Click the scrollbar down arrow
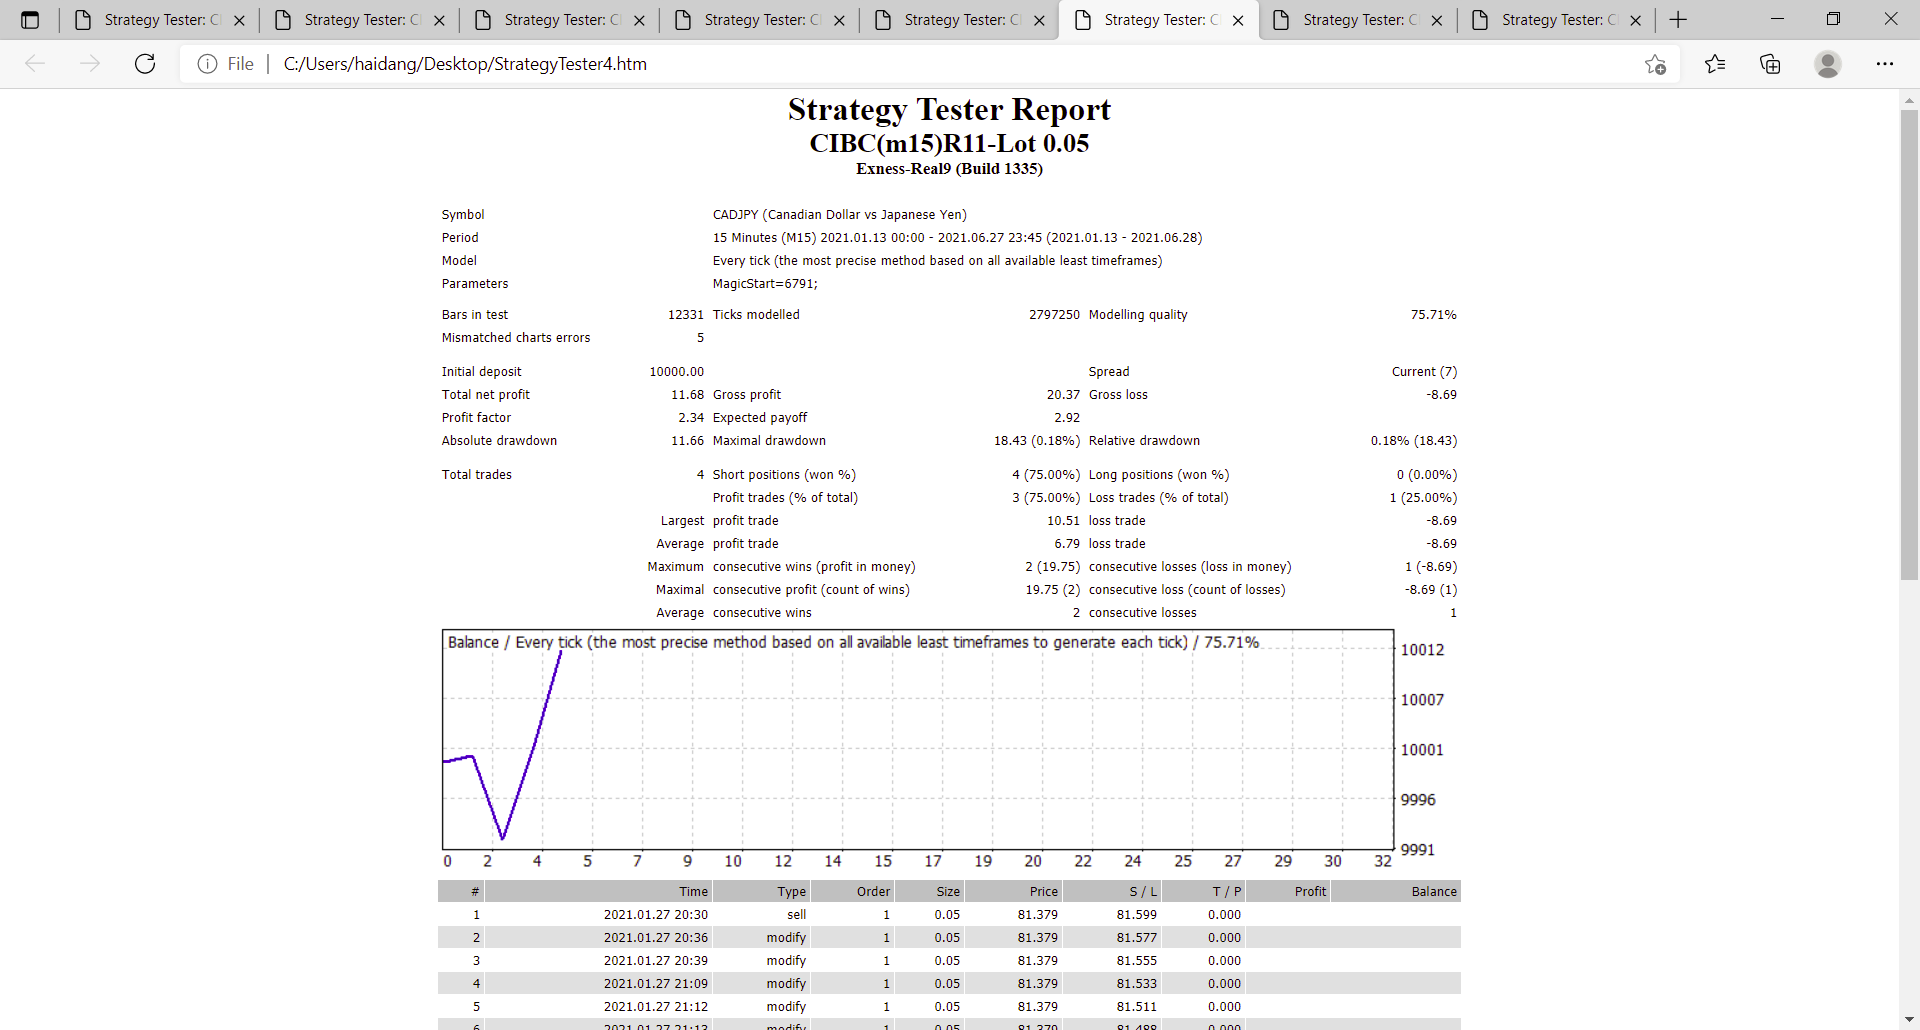 pos(1909,1020)
